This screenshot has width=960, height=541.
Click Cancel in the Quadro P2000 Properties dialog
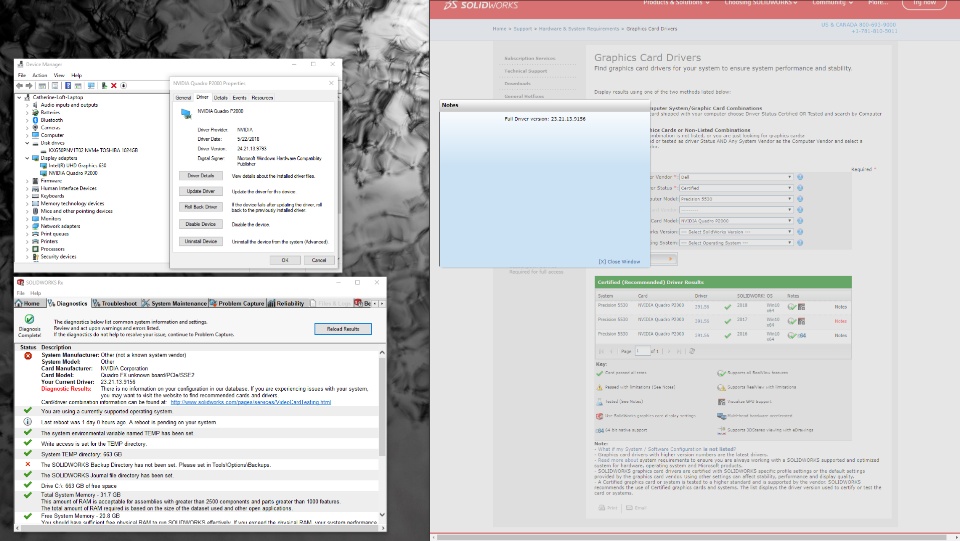[319, 260]
